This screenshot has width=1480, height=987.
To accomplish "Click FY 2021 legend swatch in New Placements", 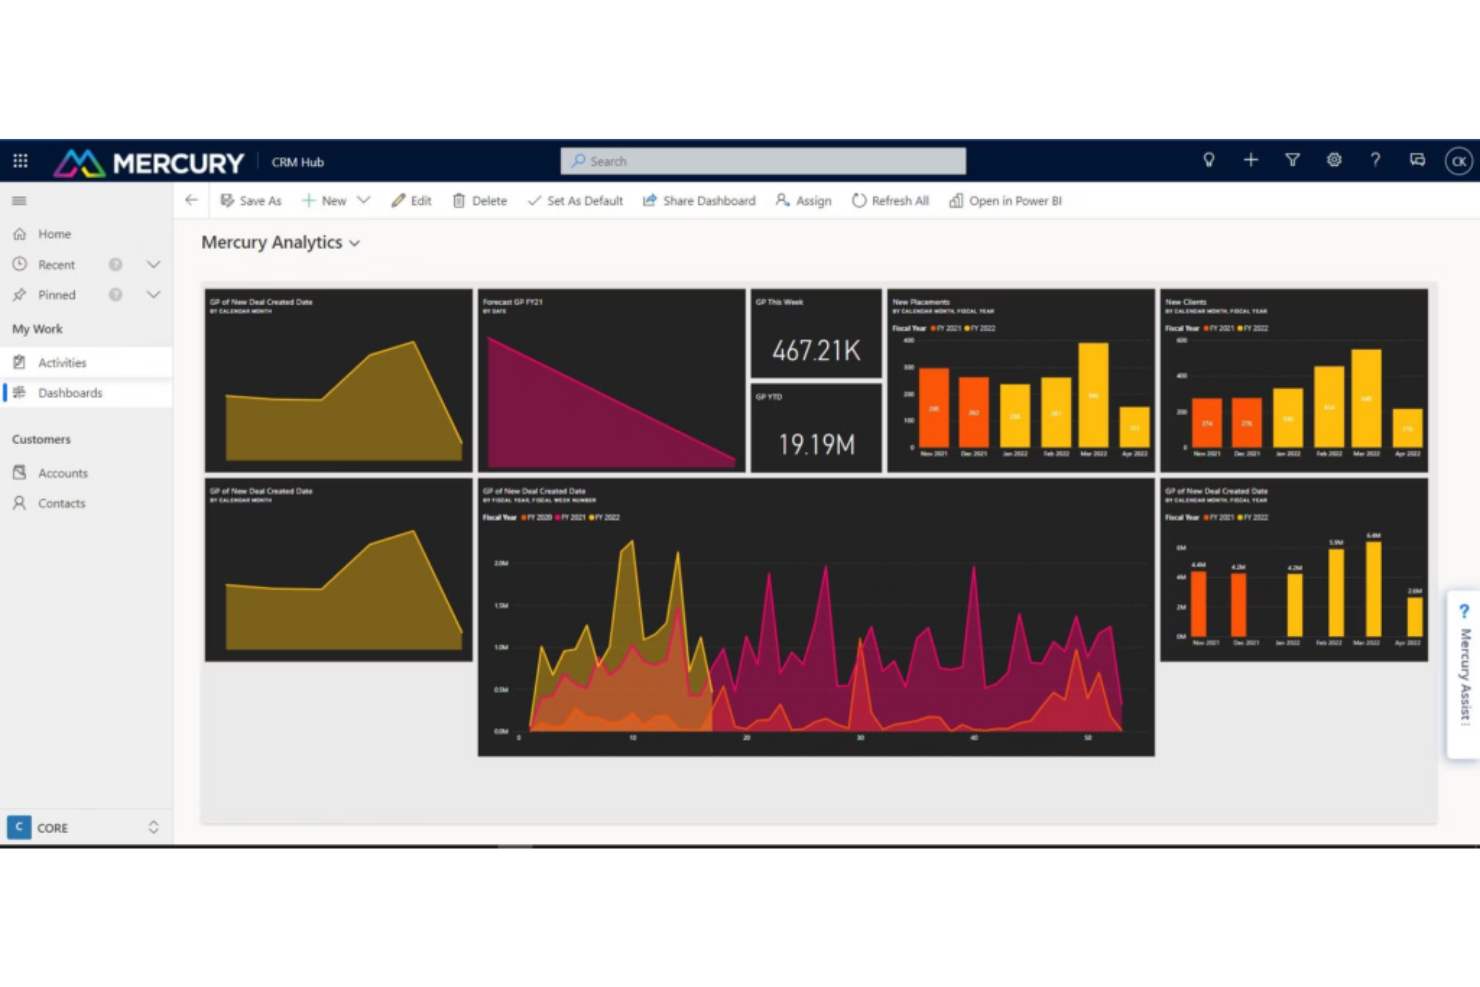I will point(934,328).
